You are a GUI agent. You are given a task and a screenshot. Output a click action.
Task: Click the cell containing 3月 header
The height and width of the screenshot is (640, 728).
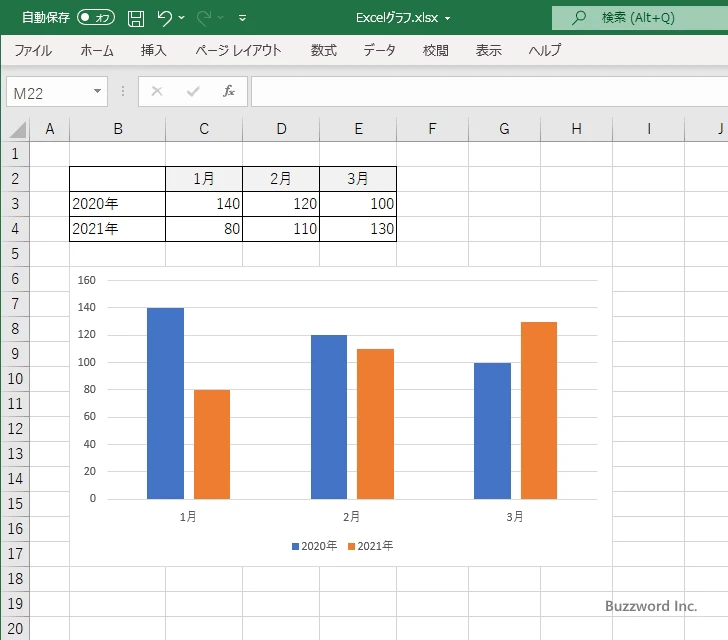click(358, 179)
